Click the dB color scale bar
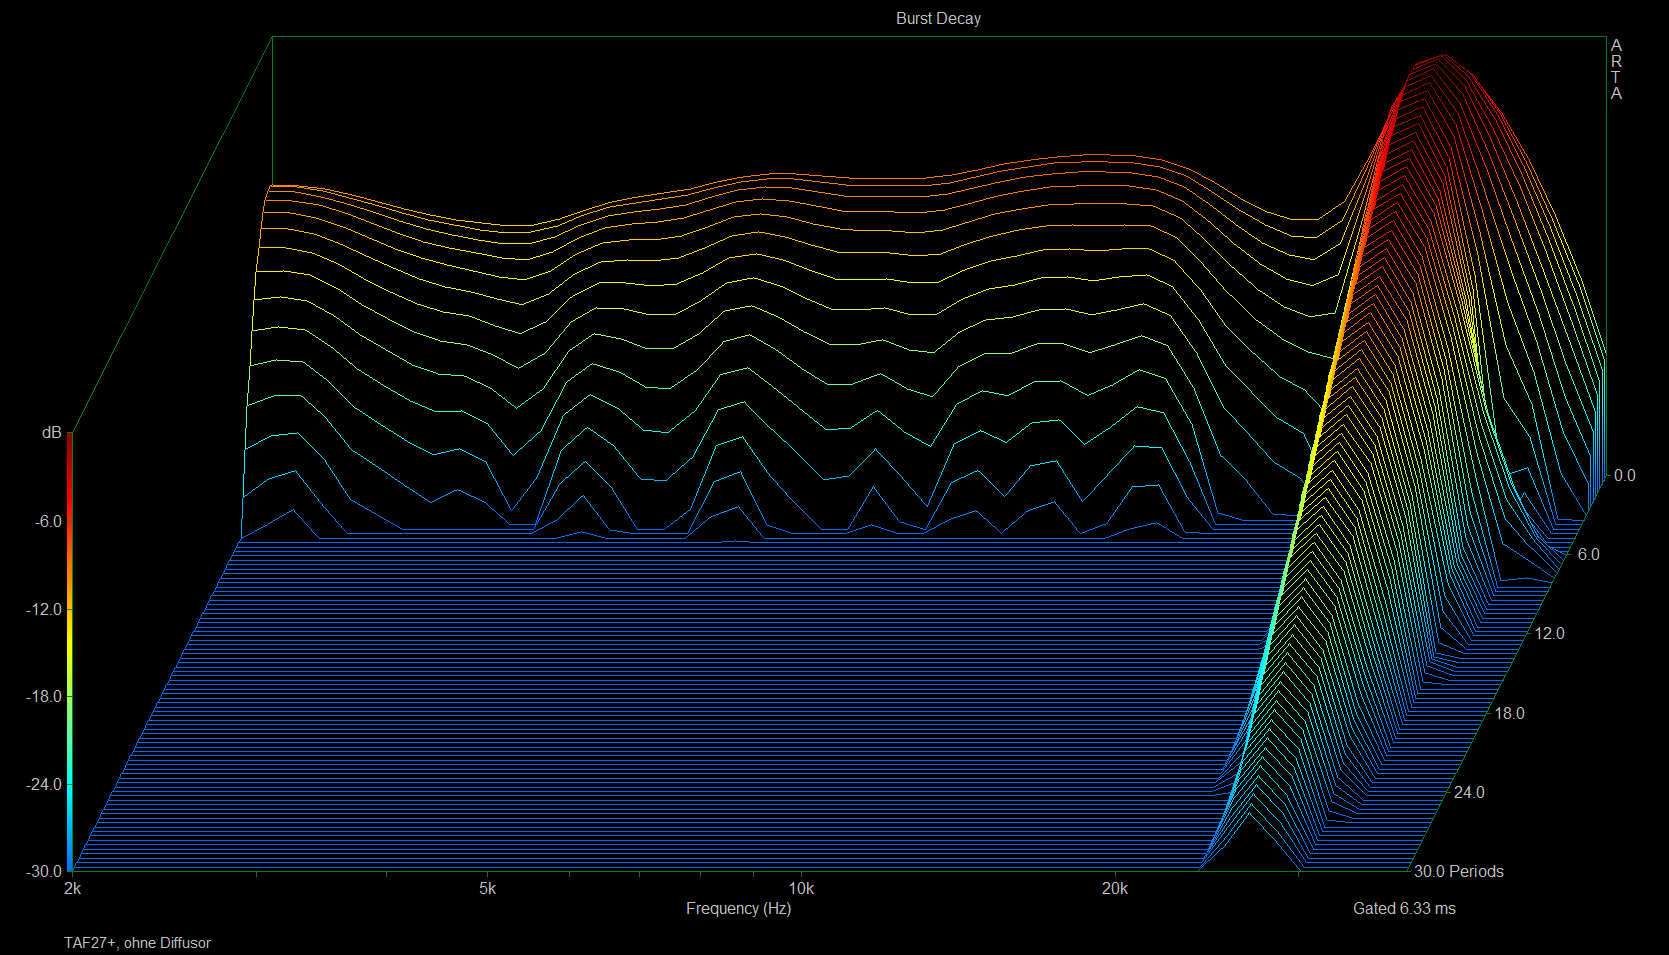The height and width of the screenshot is (955, 1669). point(69,652)
